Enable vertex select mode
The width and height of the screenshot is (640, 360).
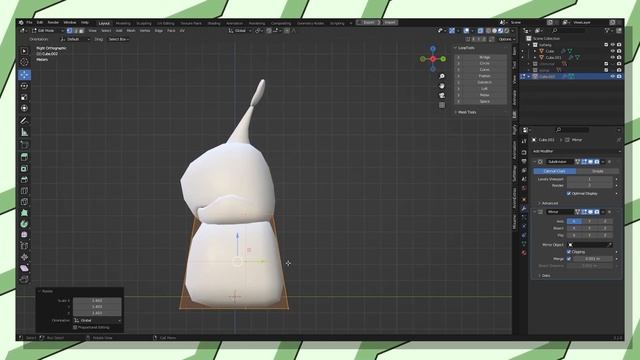pos(69,31)
